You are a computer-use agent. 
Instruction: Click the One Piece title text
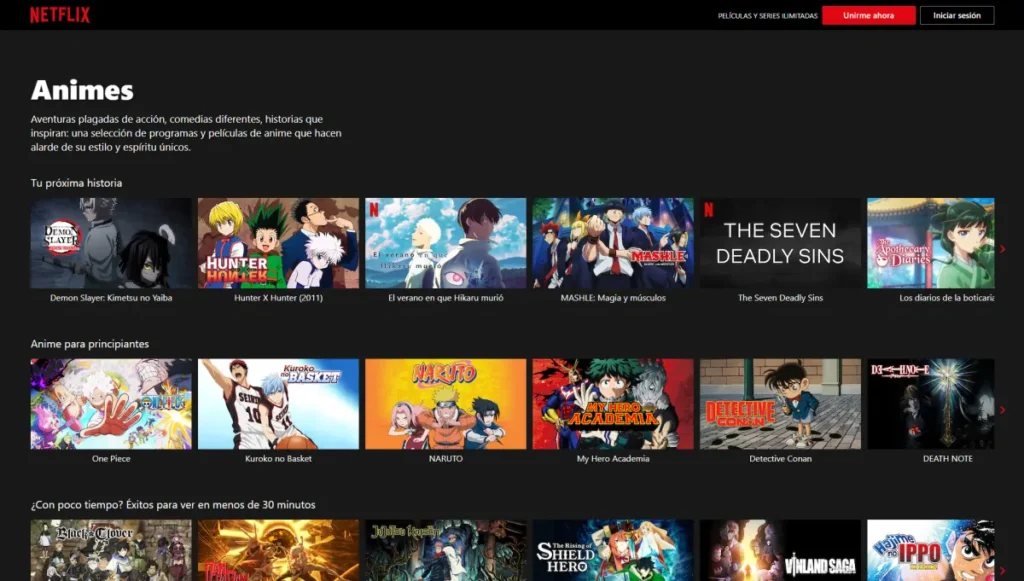(x=111, y=458)
